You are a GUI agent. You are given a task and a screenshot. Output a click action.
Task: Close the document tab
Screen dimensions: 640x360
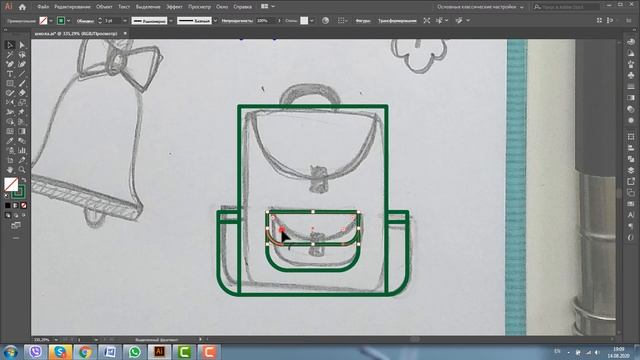(125, 33)
